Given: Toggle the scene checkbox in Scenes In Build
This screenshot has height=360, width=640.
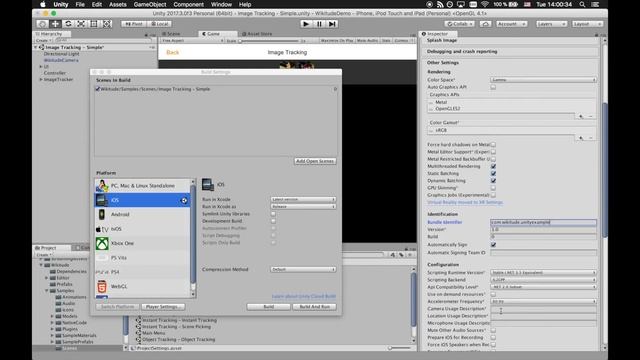Looking at the screenshot, I should [98, 89].
